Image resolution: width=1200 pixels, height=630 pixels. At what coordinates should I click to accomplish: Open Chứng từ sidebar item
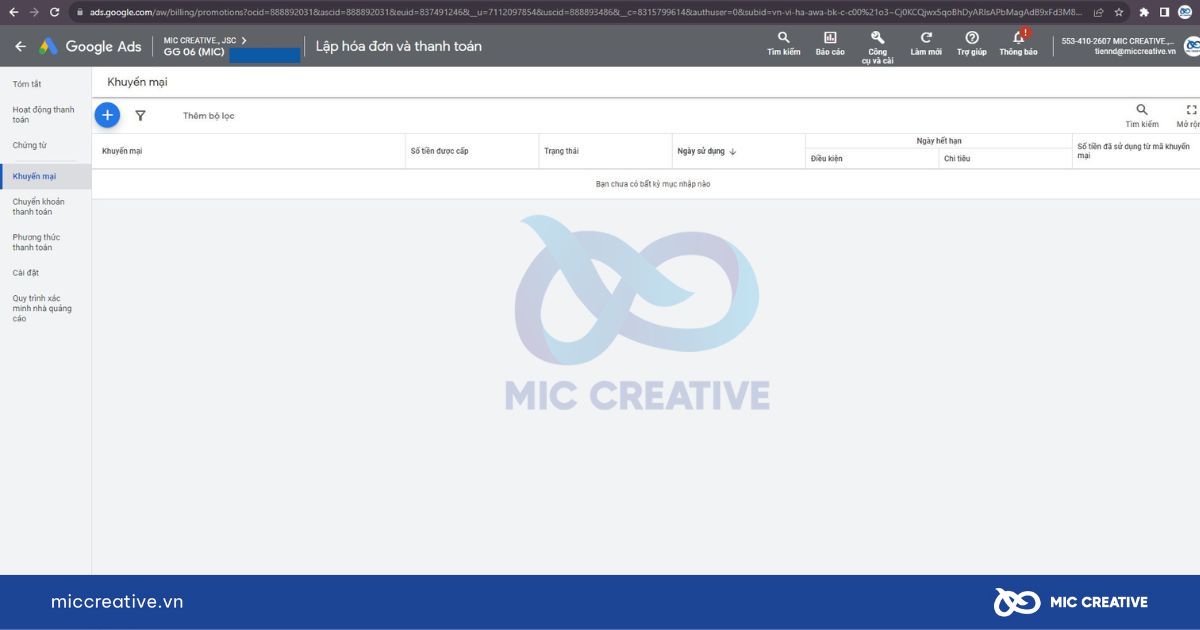pos(30,145)
